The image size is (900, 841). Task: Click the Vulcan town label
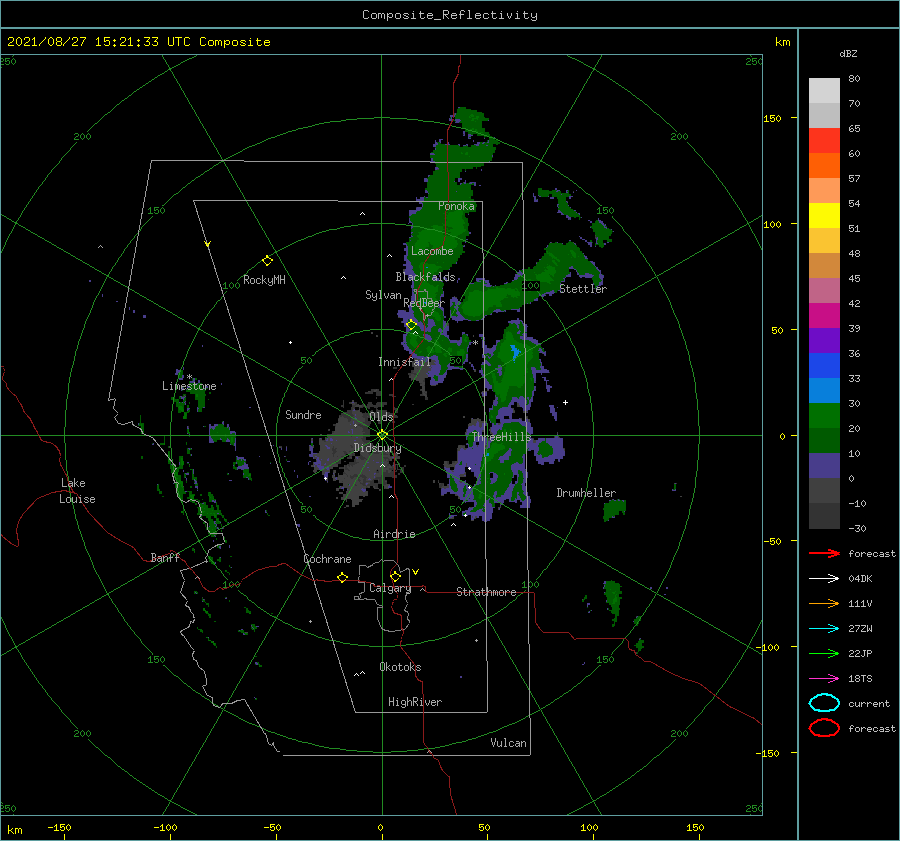[508, 743]
